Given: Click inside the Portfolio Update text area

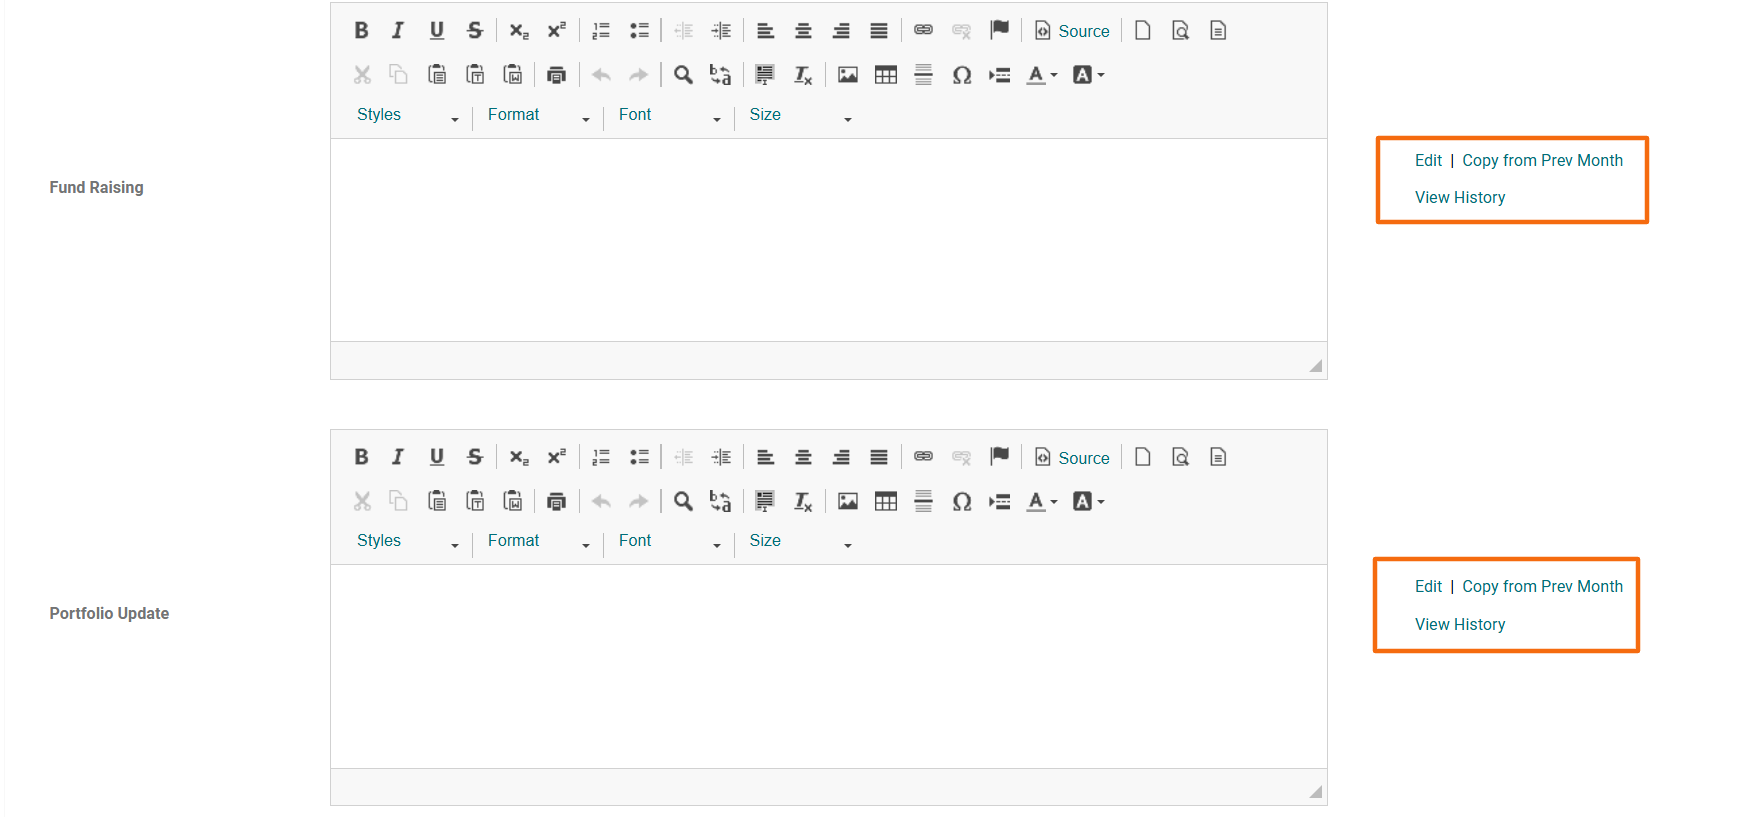Looking at the screenshot, I should click(828, 665).
